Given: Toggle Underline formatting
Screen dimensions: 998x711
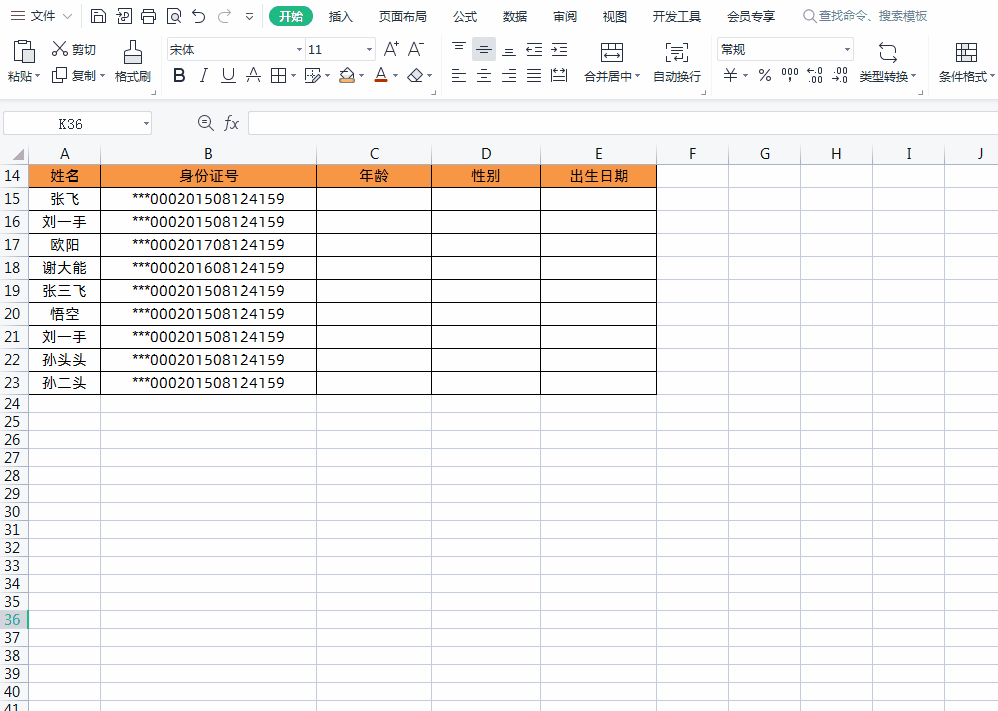Looking at the screenshot, I should click(x=228, y=76).
